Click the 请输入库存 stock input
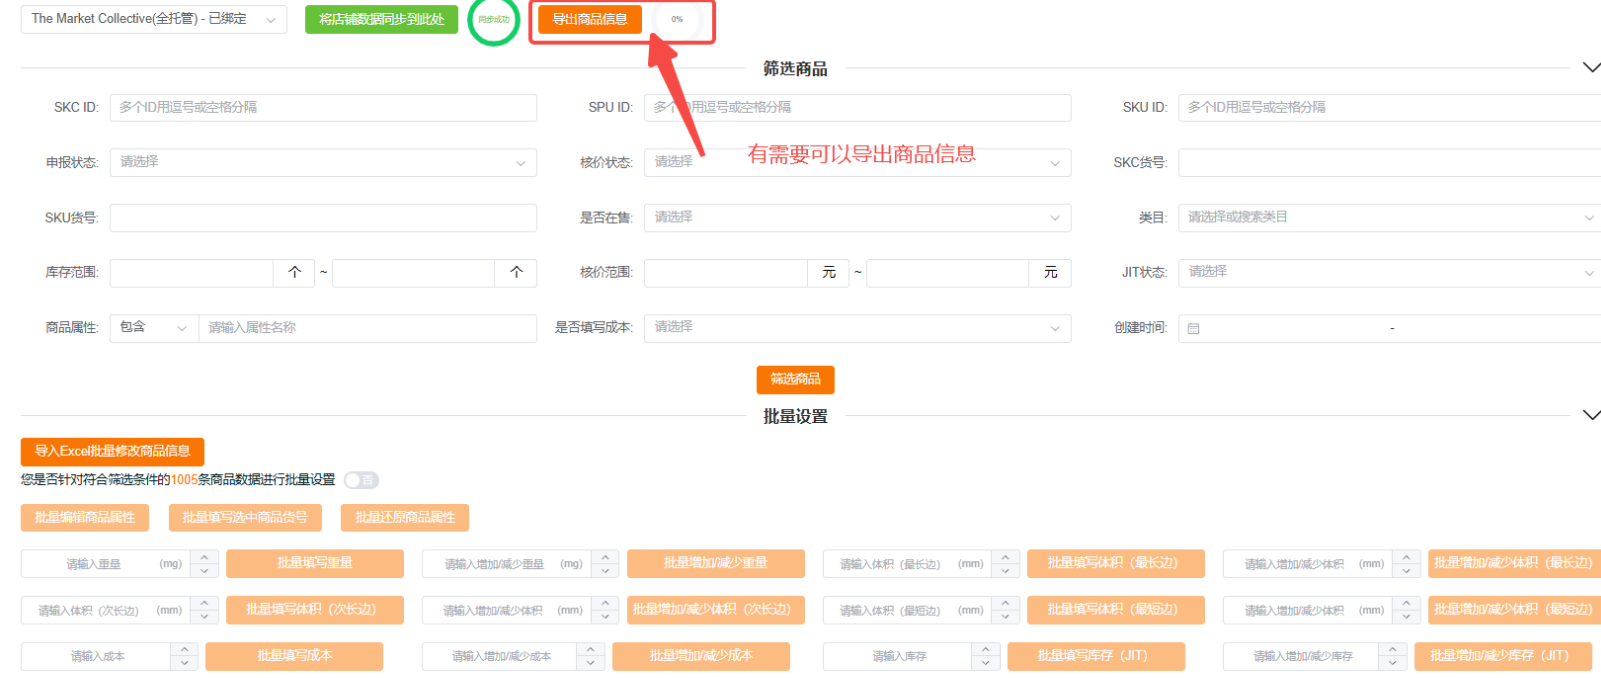 [898, 657]
